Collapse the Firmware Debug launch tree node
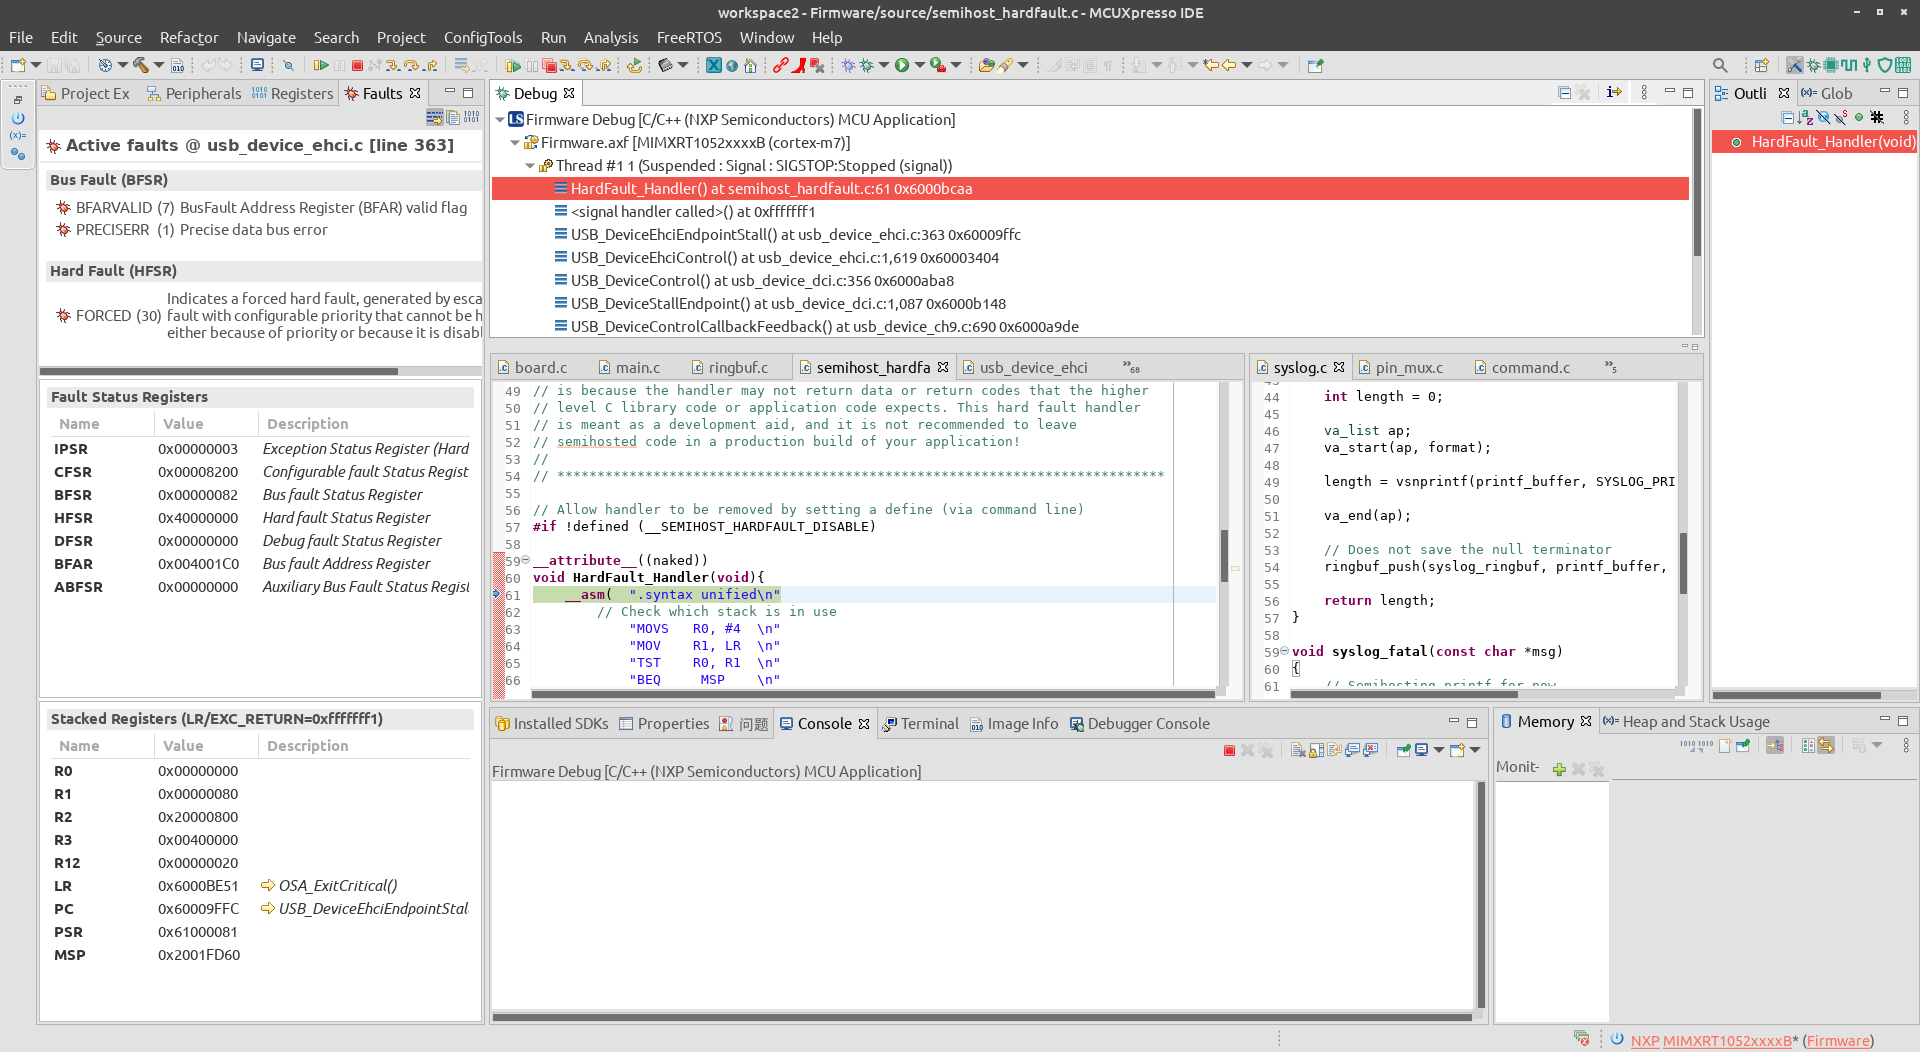This screenshot has height=1052, width=1920. pos(501,119)
